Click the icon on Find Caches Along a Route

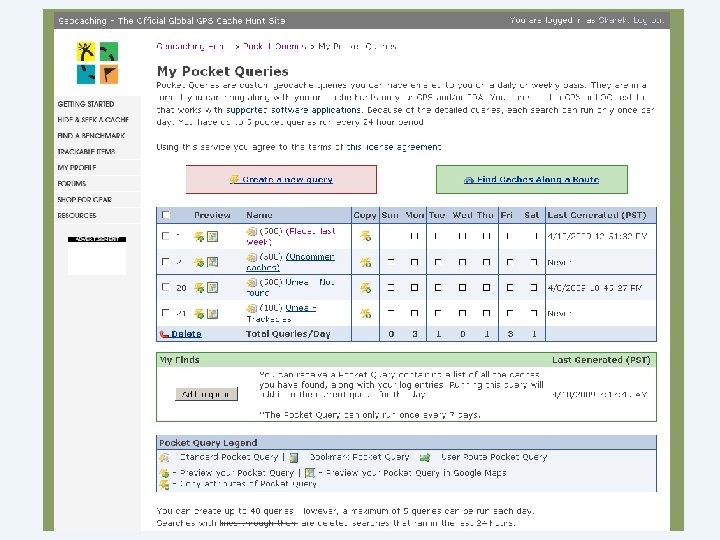(469, 180)
